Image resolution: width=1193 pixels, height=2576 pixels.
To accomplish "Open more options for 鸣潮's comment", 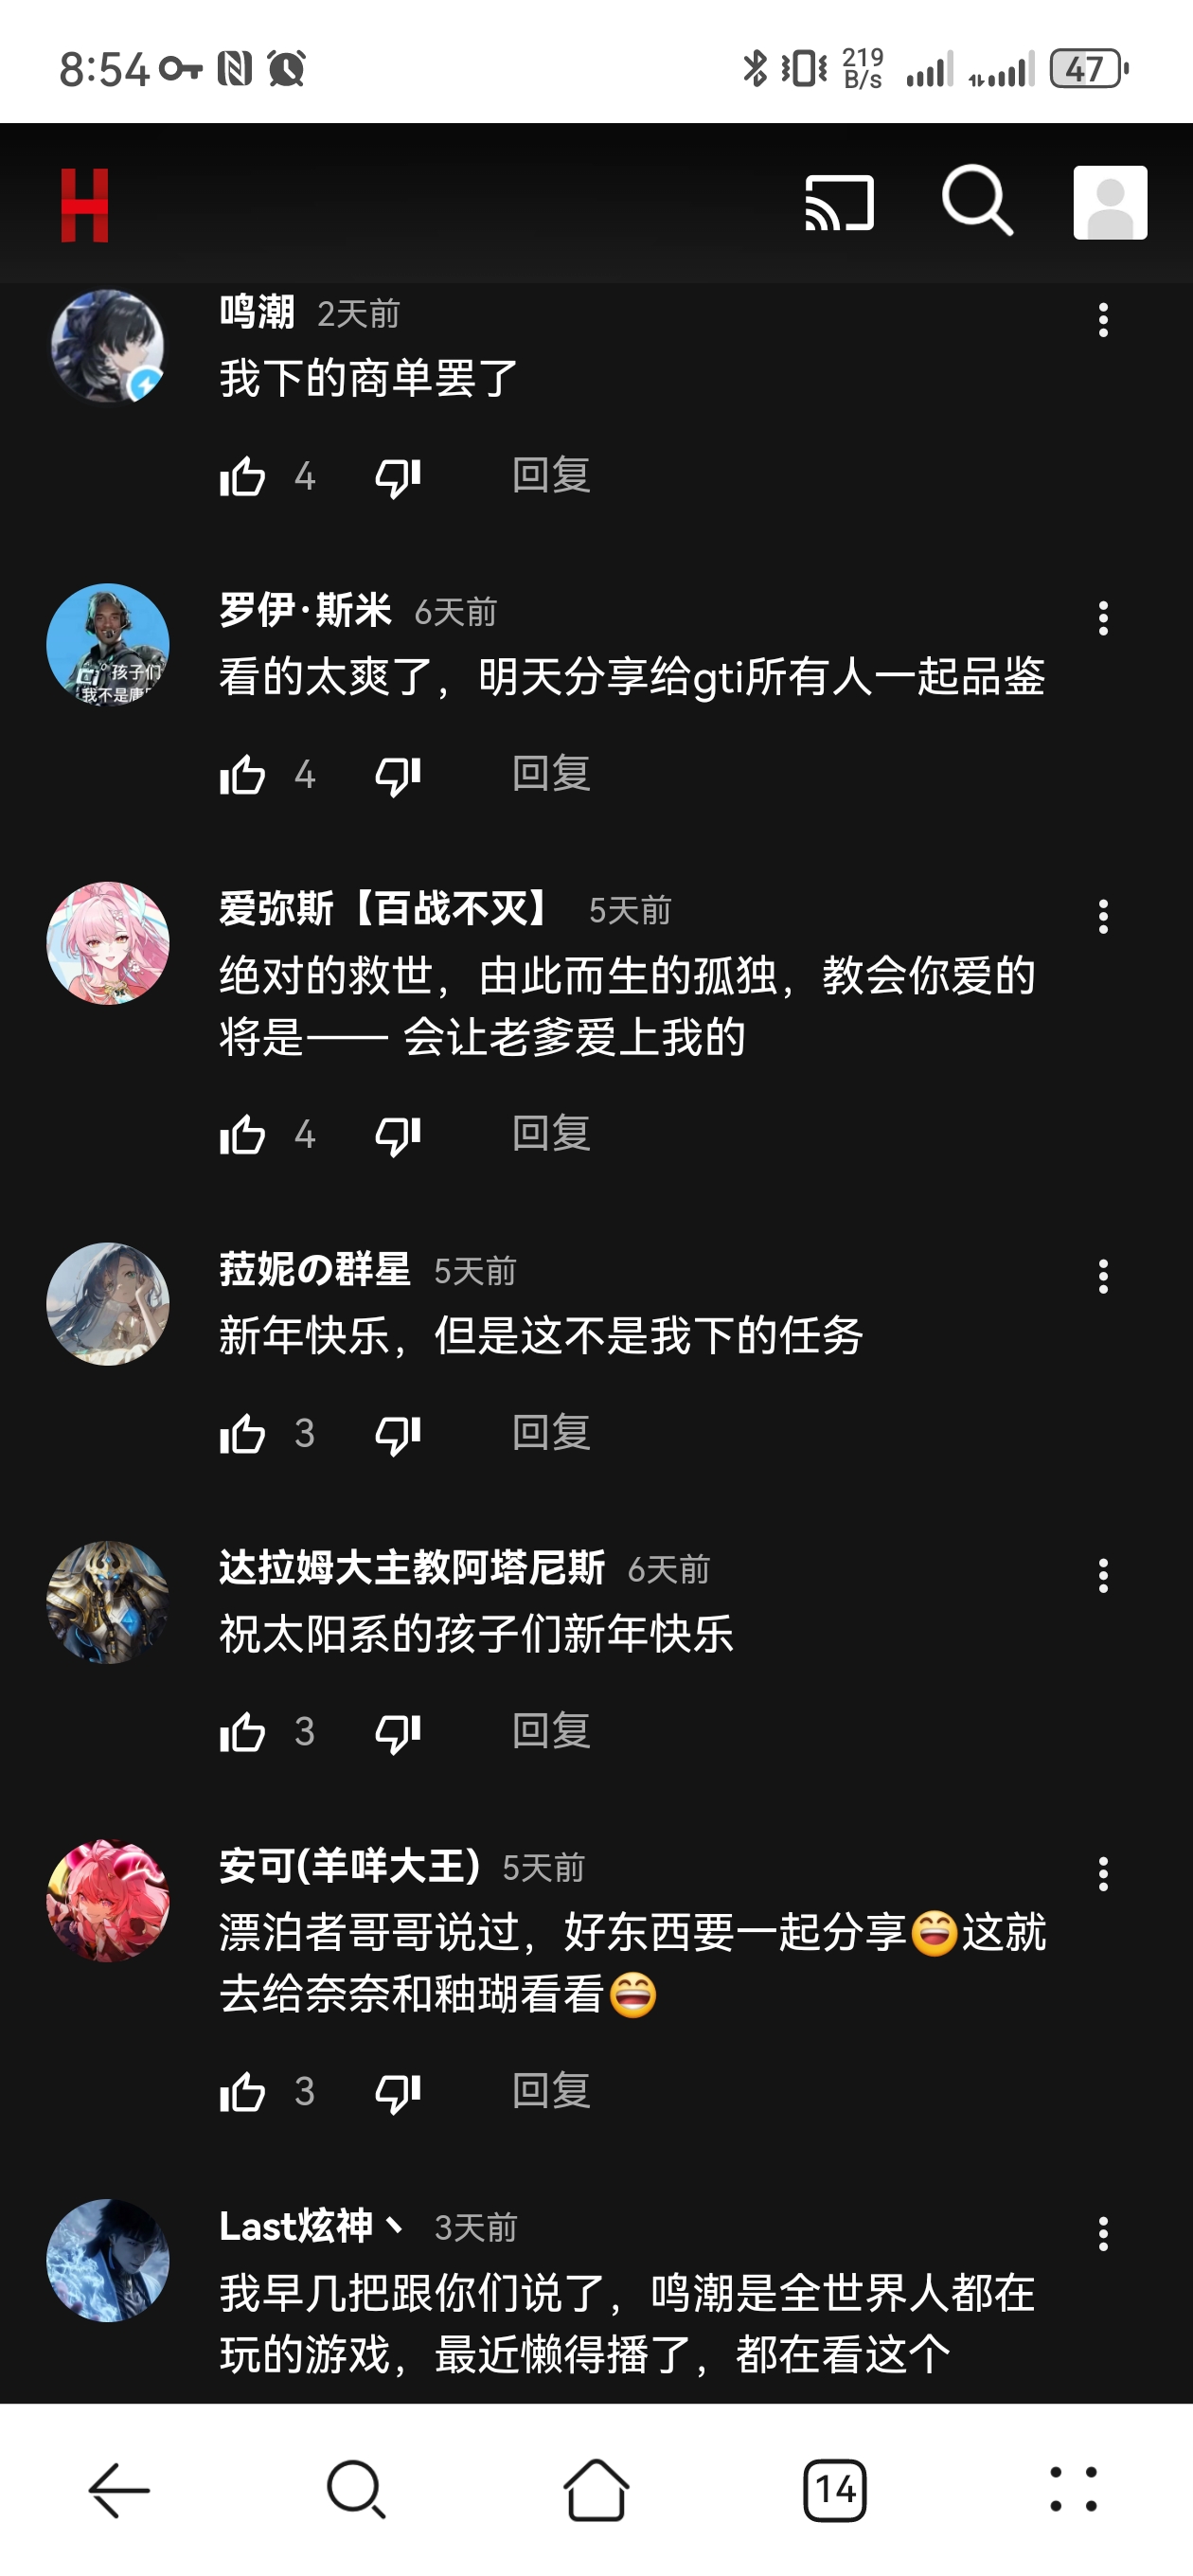I will pos(1103,320).
